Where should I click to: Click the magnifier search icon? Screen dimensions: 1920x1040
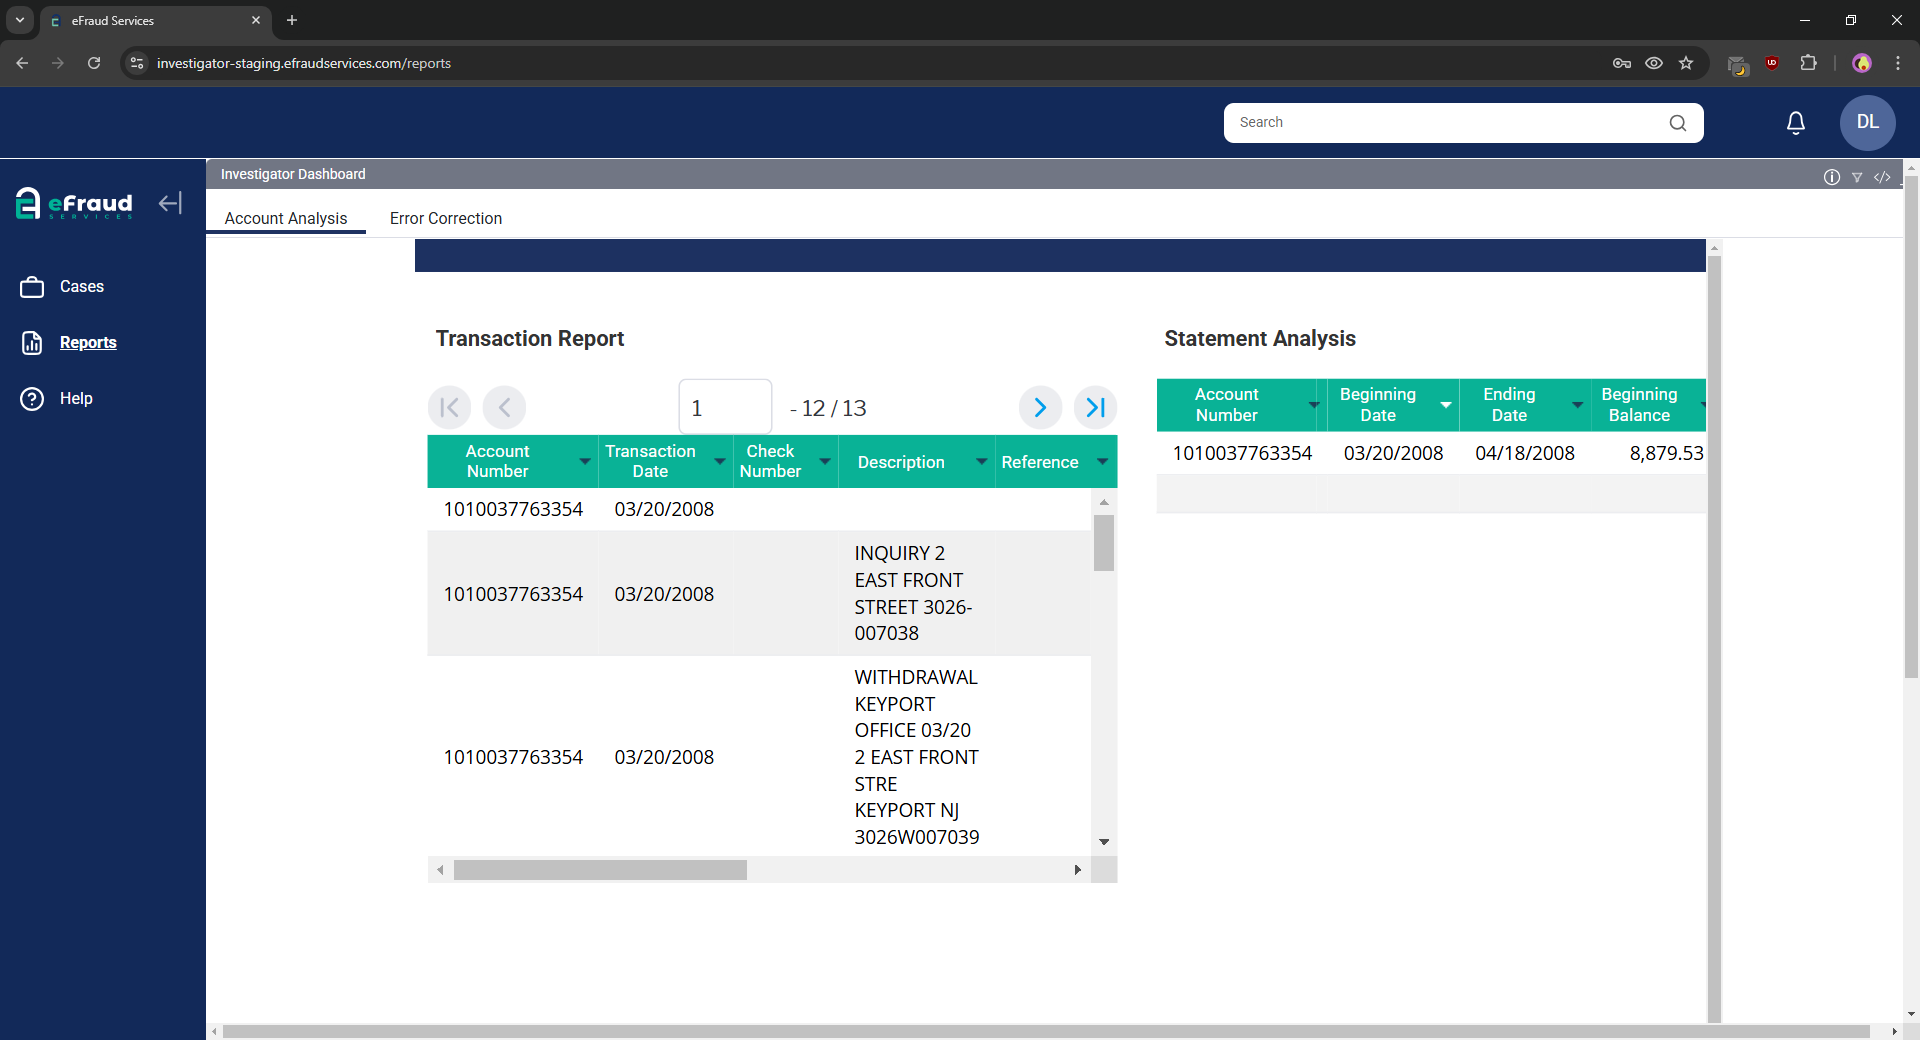[1678, 123]
